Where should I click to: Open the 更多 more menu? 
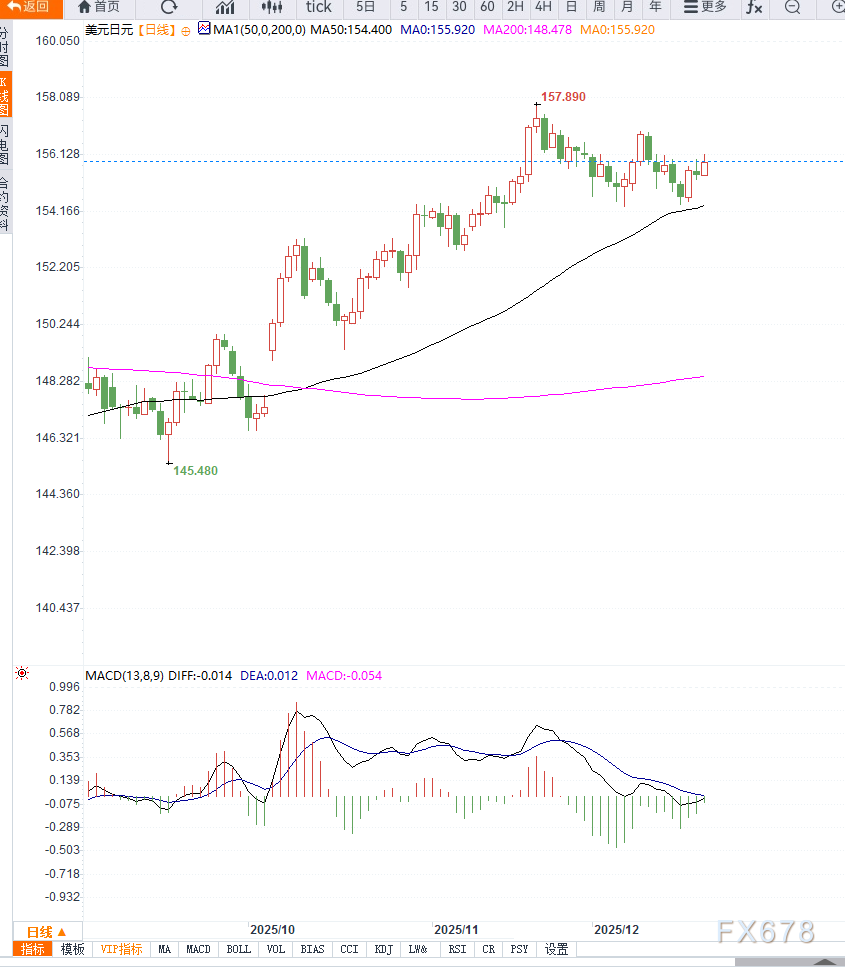705,7
